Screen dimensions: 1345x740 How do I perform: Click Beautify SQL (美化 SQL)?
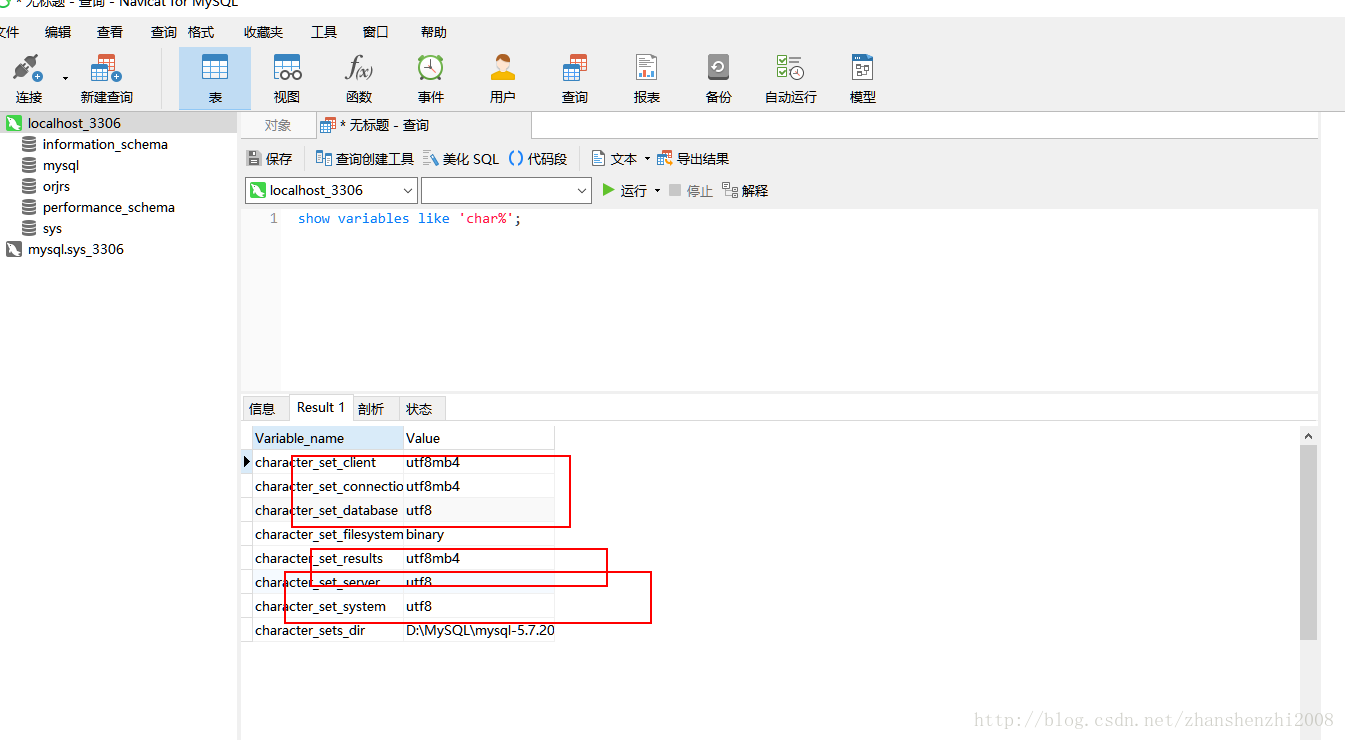(461, 159)
